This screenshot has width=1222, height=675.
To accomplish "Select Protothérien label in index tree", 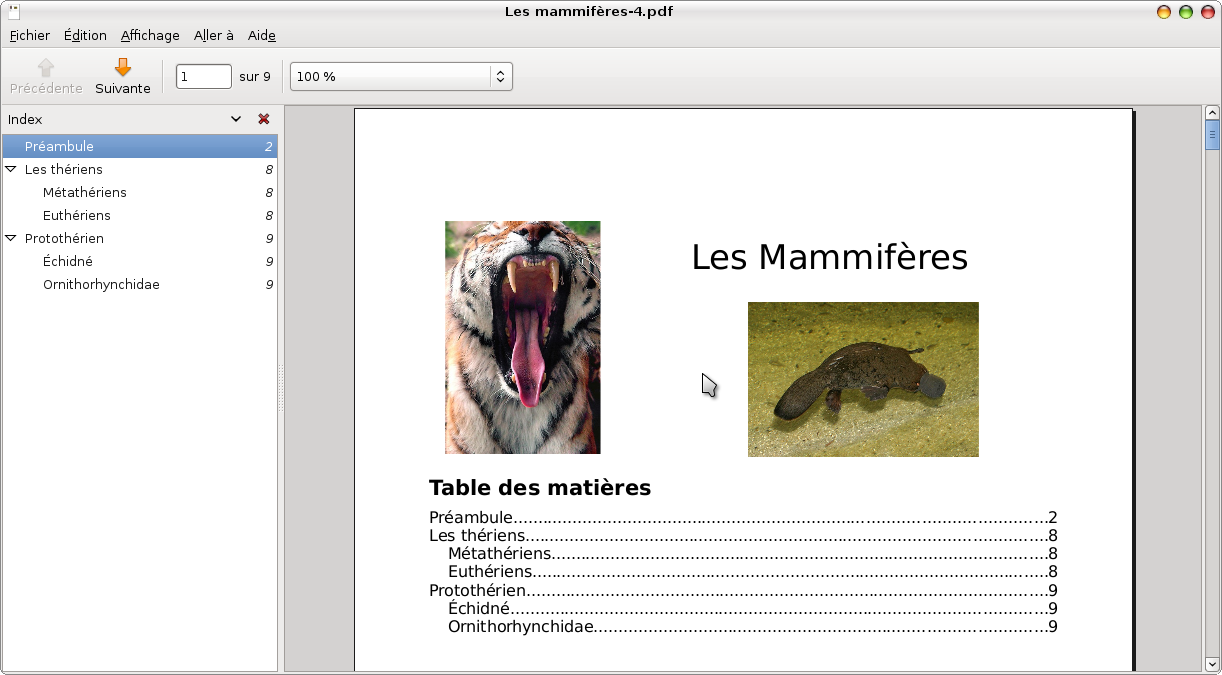I will pos(64,238).
